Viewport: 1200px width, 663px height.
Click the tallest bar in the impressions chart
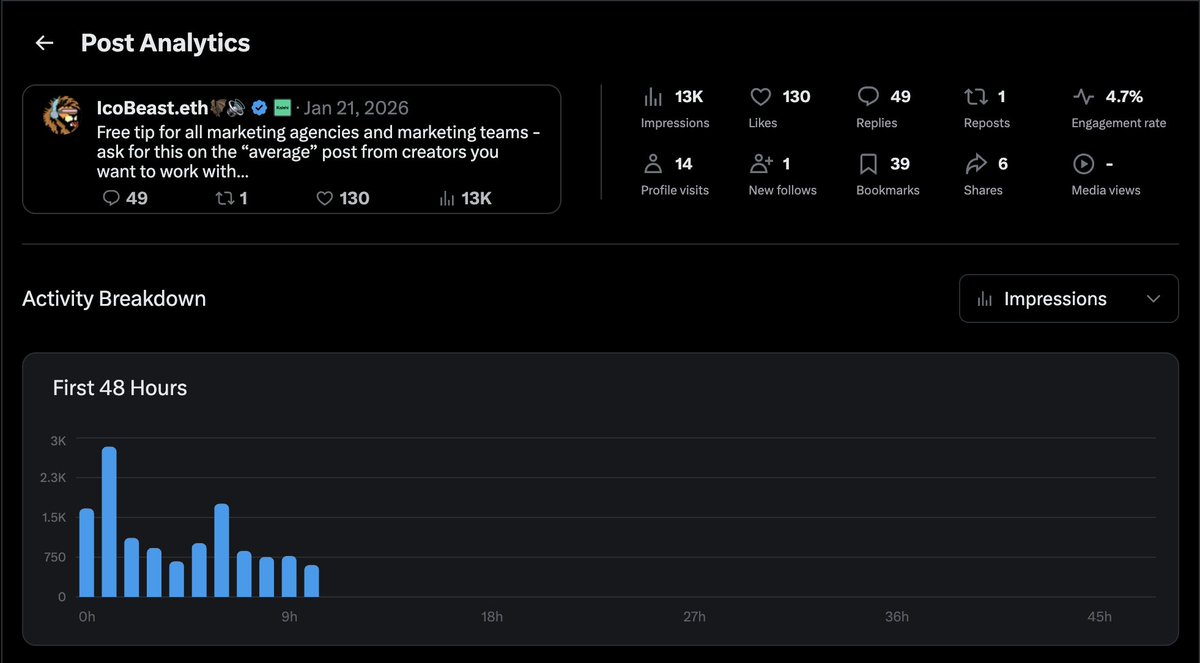pyautogui.click(x=109, y=522)
